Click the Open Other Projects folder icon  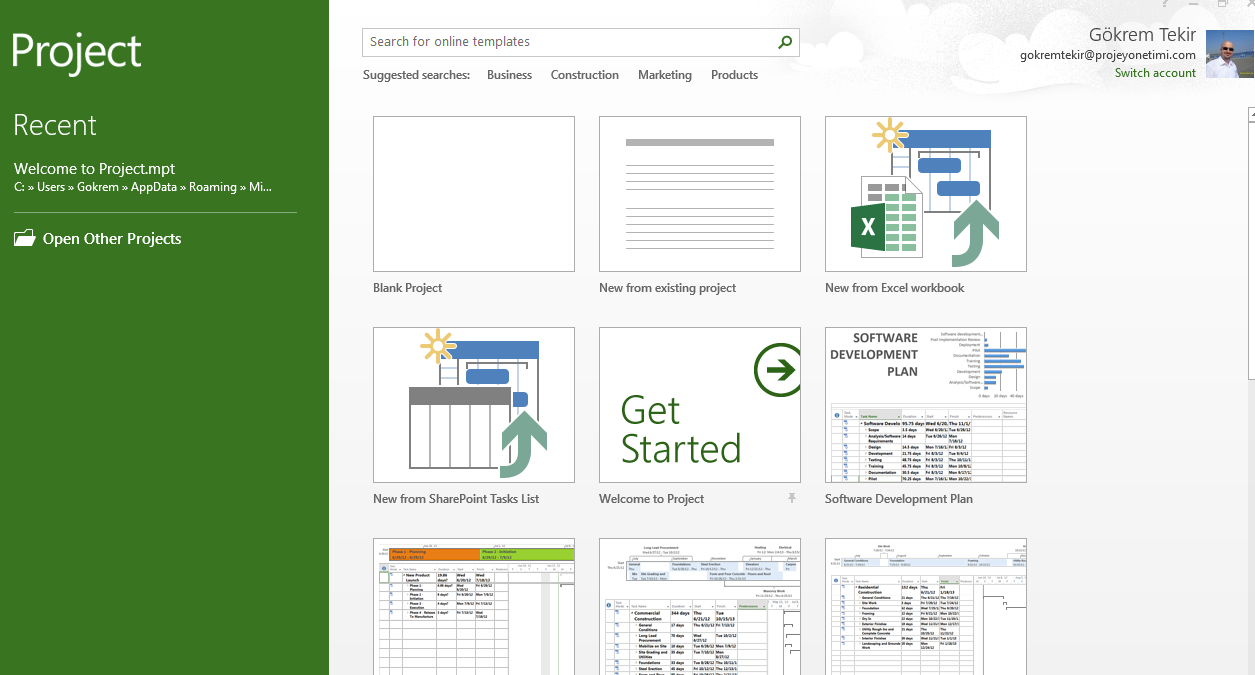24,239
